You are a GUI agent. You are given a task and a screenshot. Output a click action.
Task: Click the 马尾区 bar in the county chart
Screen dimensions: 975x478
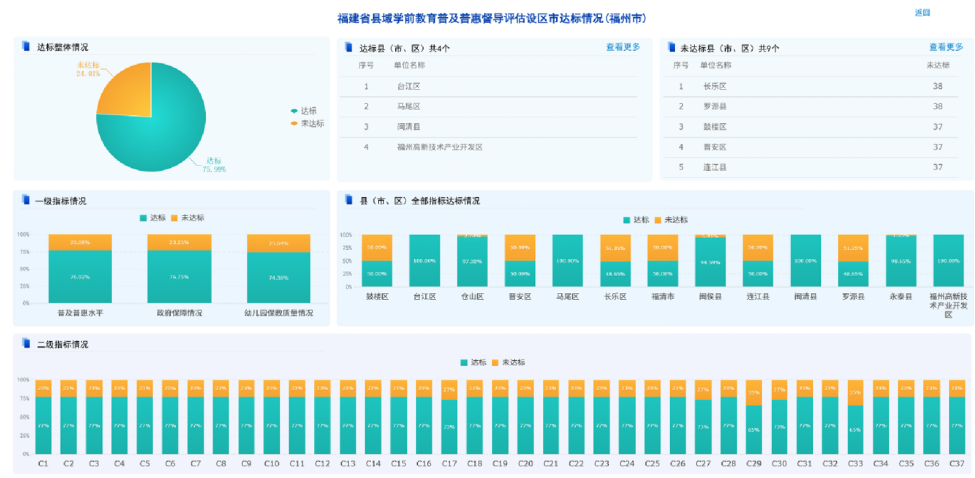(x=574, y=262)
